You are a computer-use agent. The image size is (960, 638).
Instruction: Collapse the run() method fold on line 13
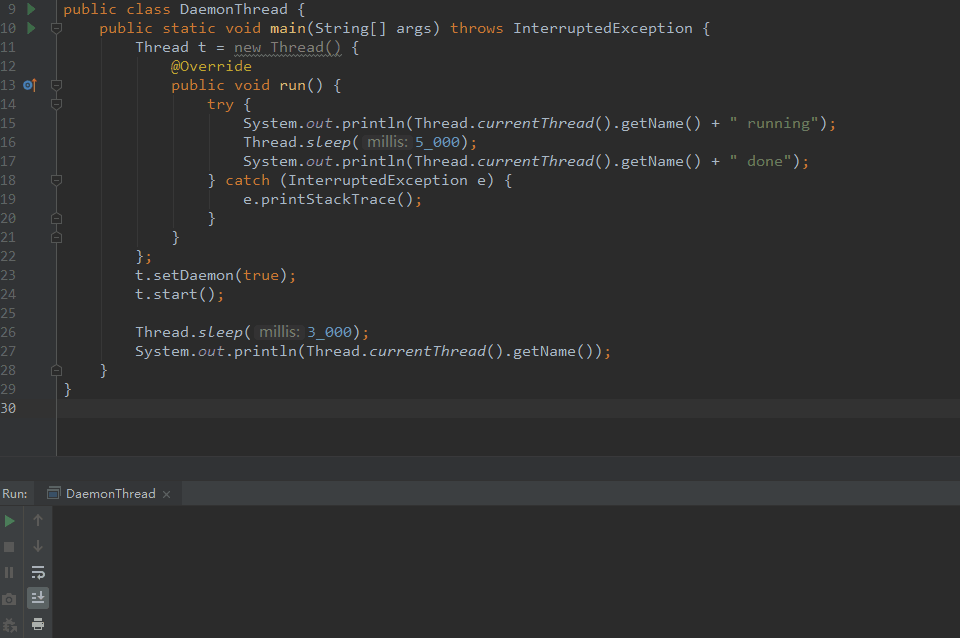click(x=56, y=85)
